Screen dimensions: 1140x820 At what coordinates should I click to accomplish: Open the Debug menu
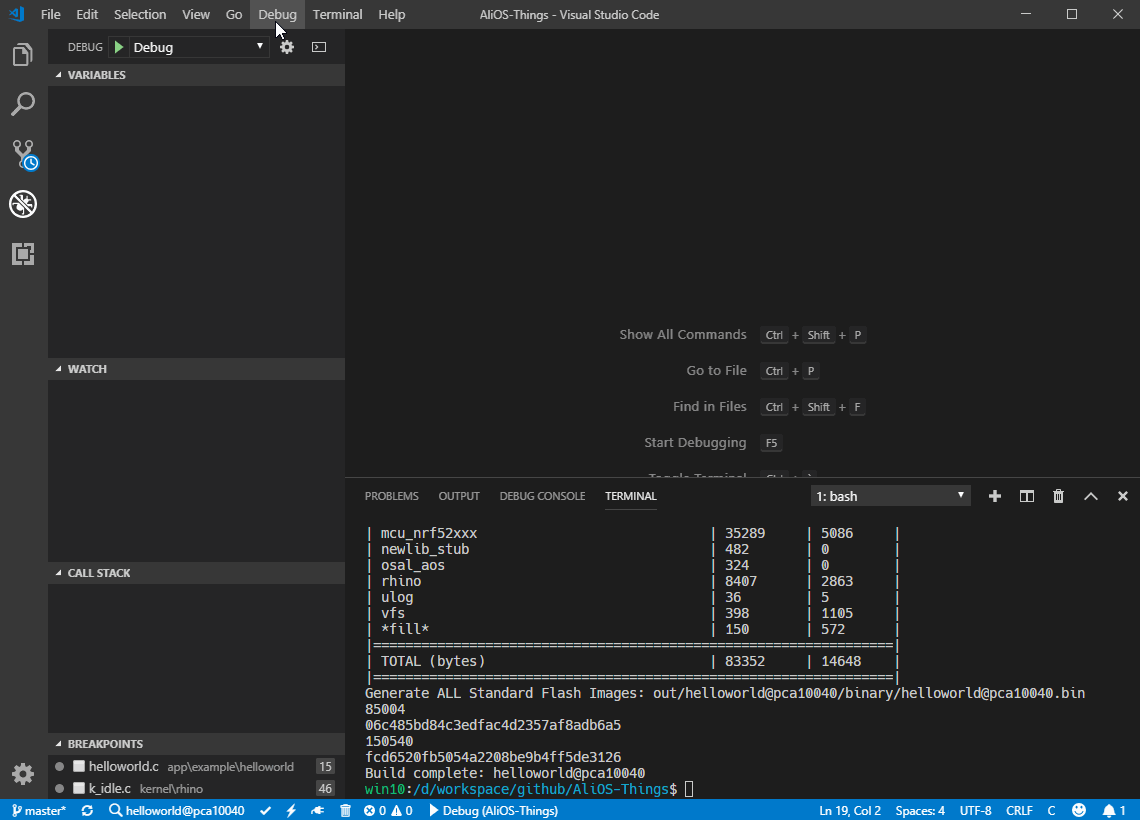coord(277,15)
